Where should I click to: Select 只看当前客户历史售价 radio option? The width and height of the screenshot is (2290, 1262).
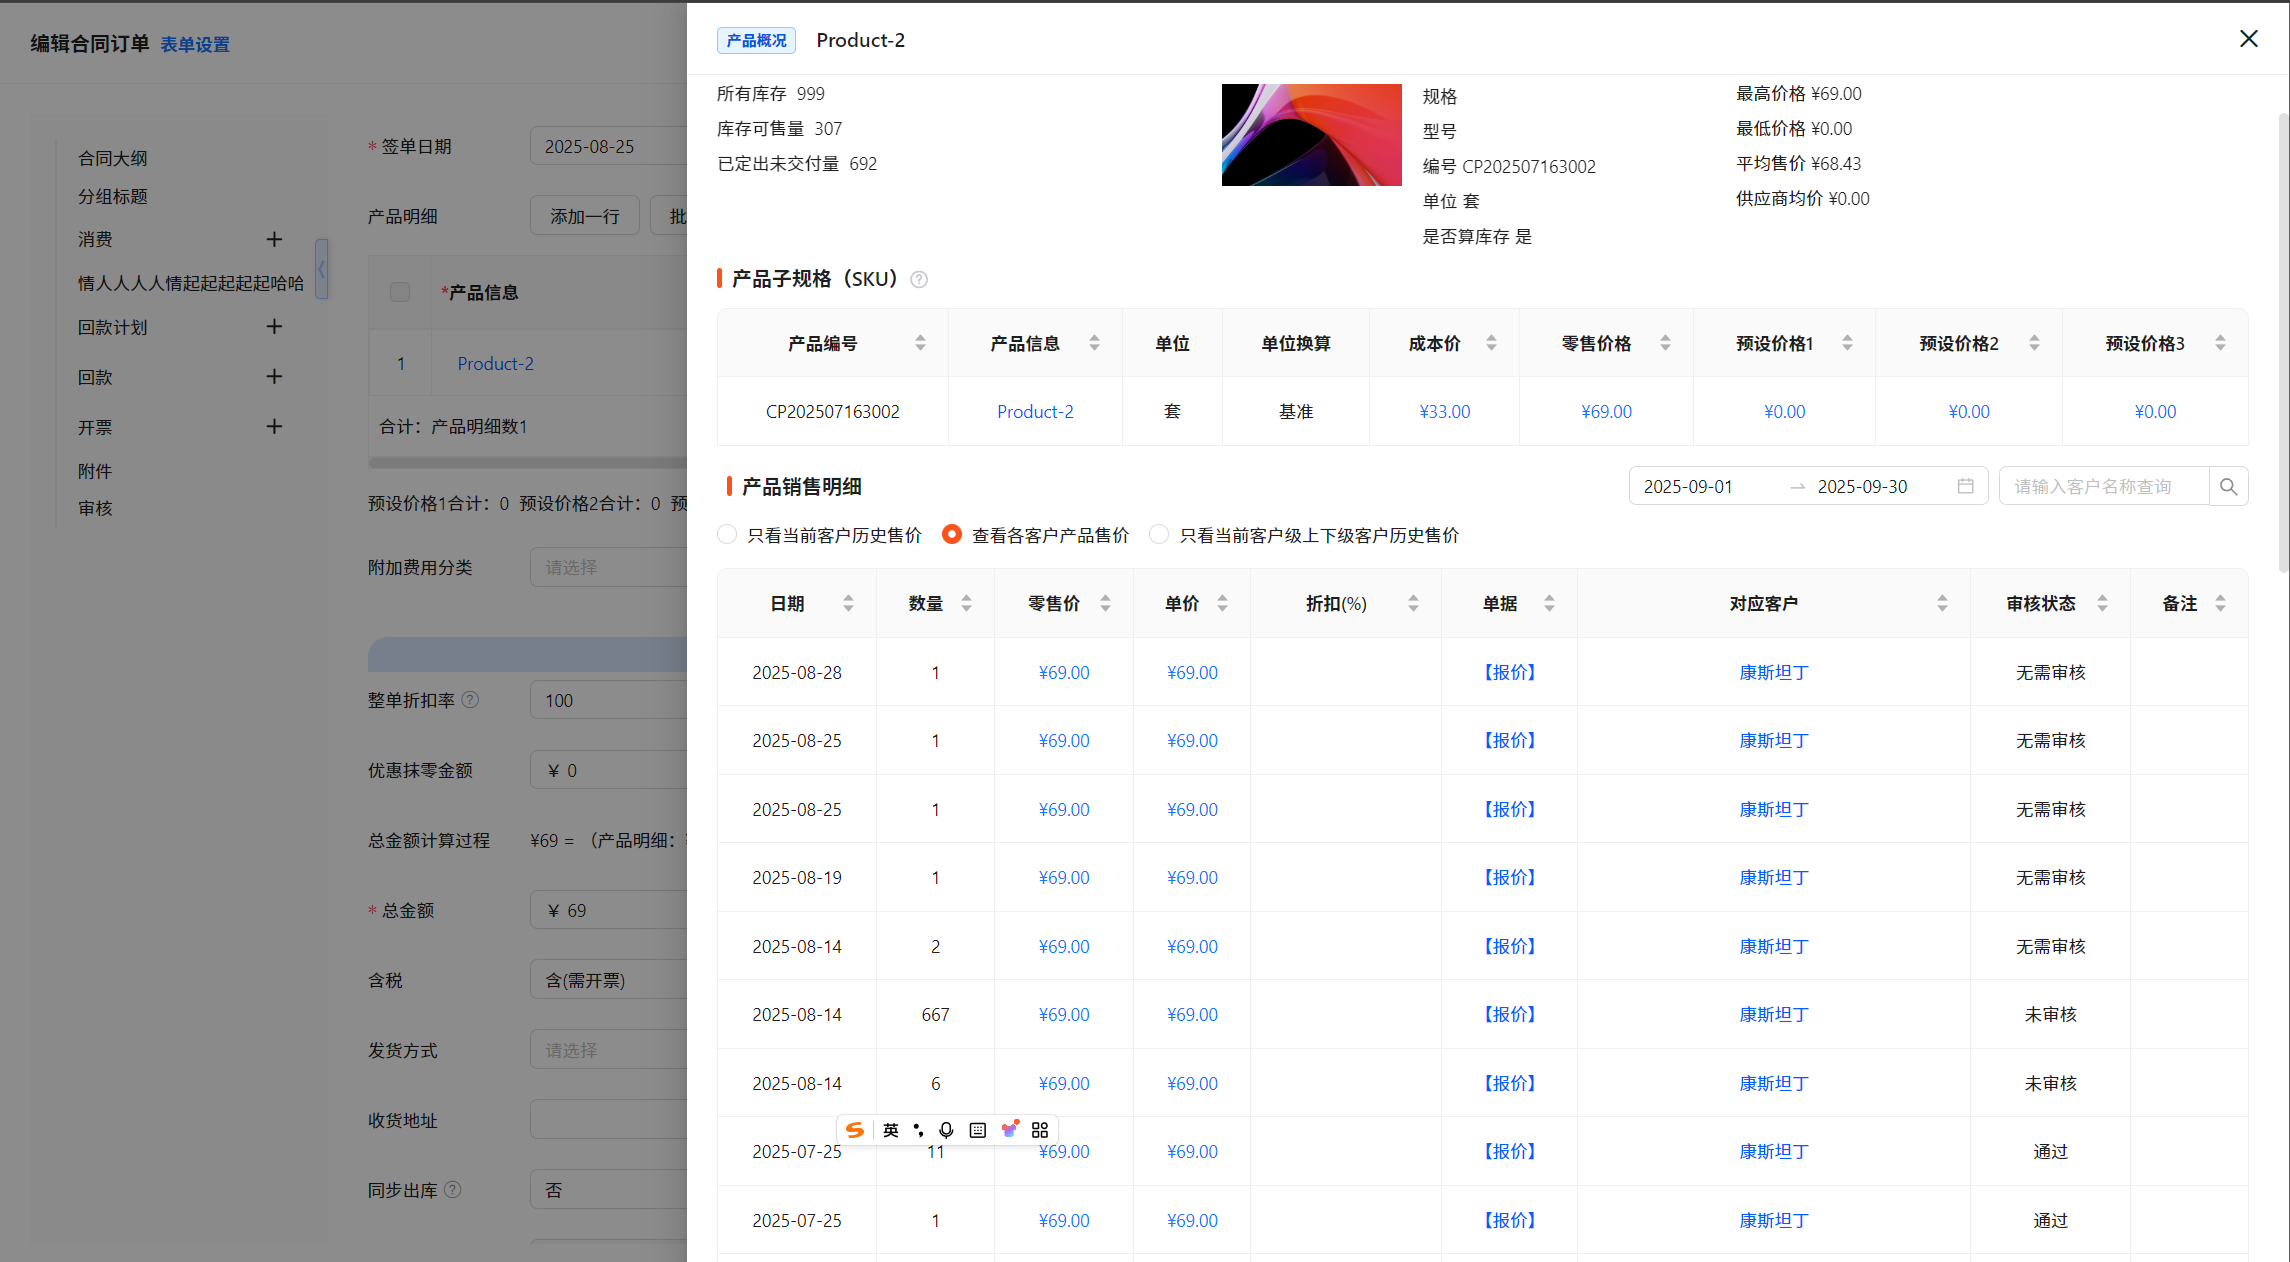(728, 535)
